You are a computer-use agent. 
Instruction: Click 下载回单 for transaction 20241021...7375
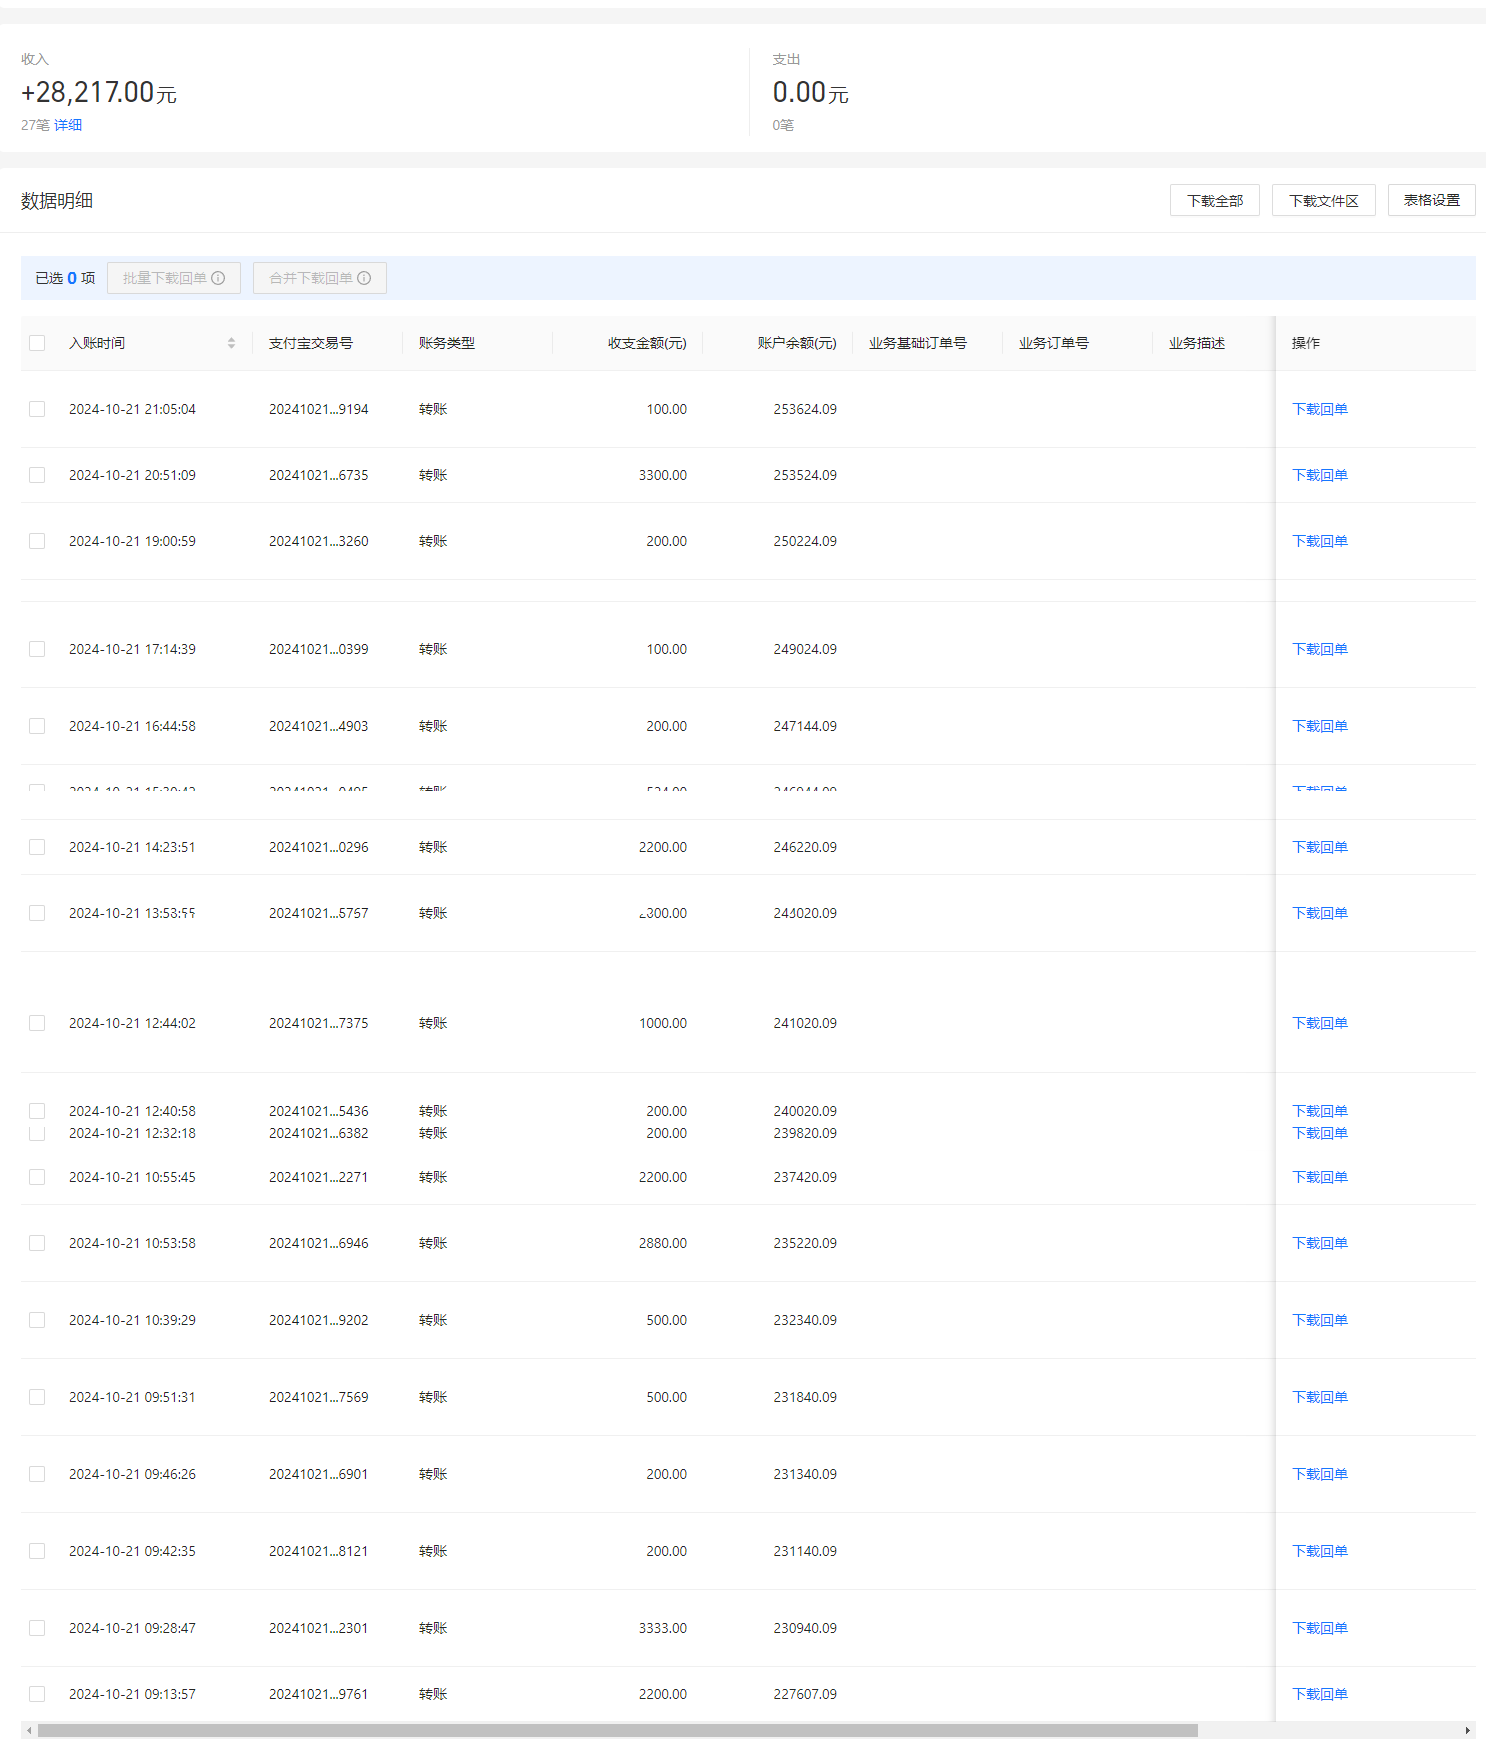coord(1319,1023)
